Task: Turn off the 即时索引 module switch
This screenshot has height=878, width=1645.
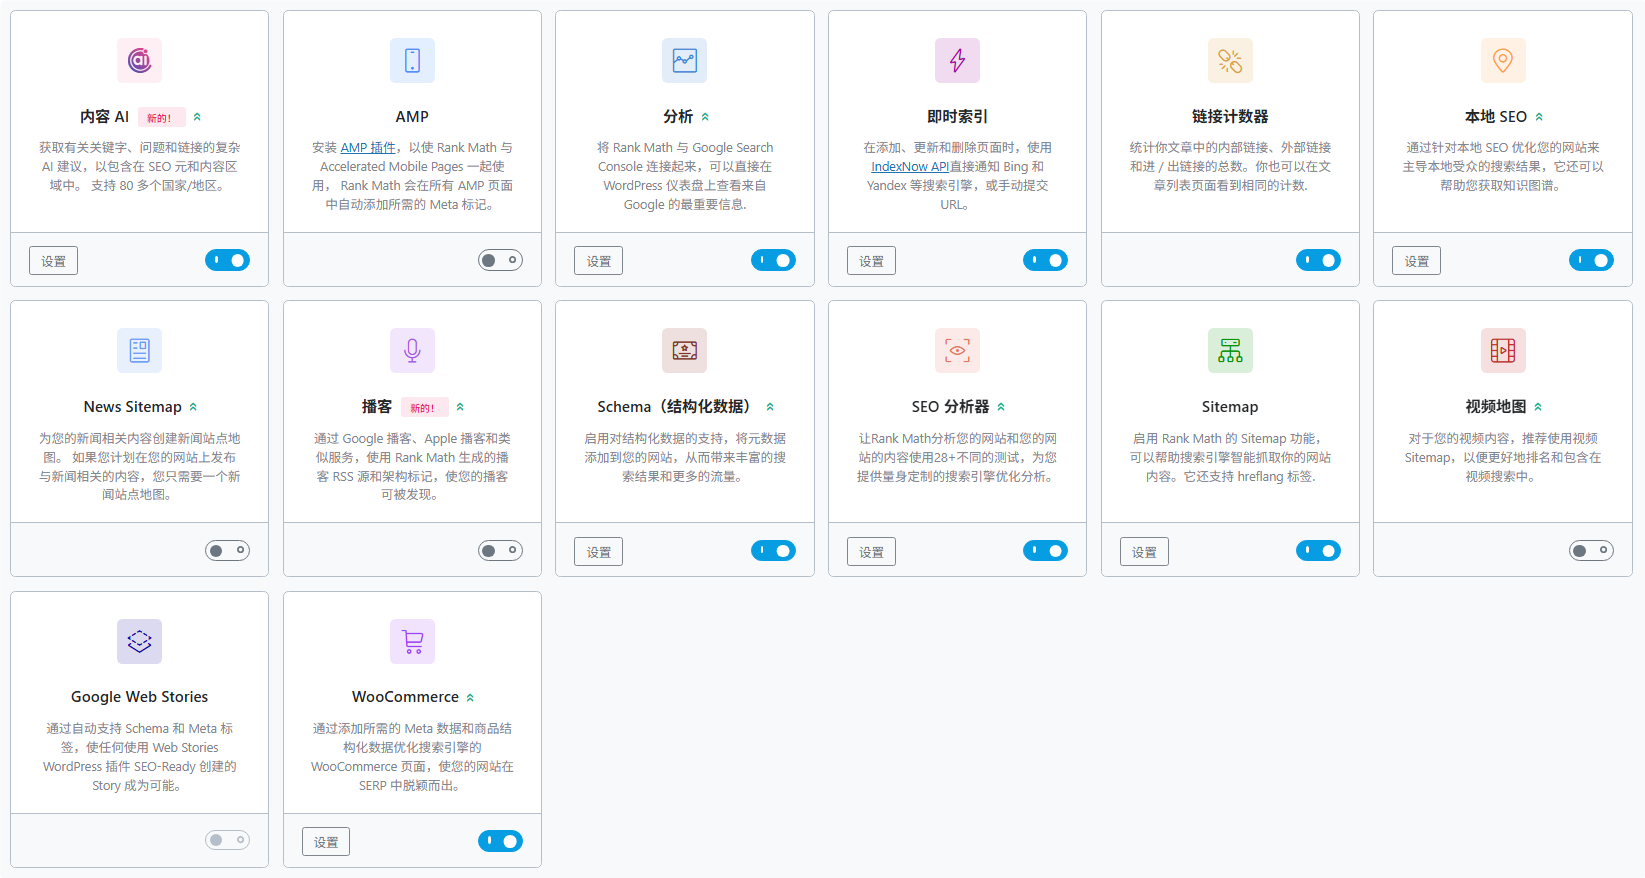Action: coord(1045,260)
